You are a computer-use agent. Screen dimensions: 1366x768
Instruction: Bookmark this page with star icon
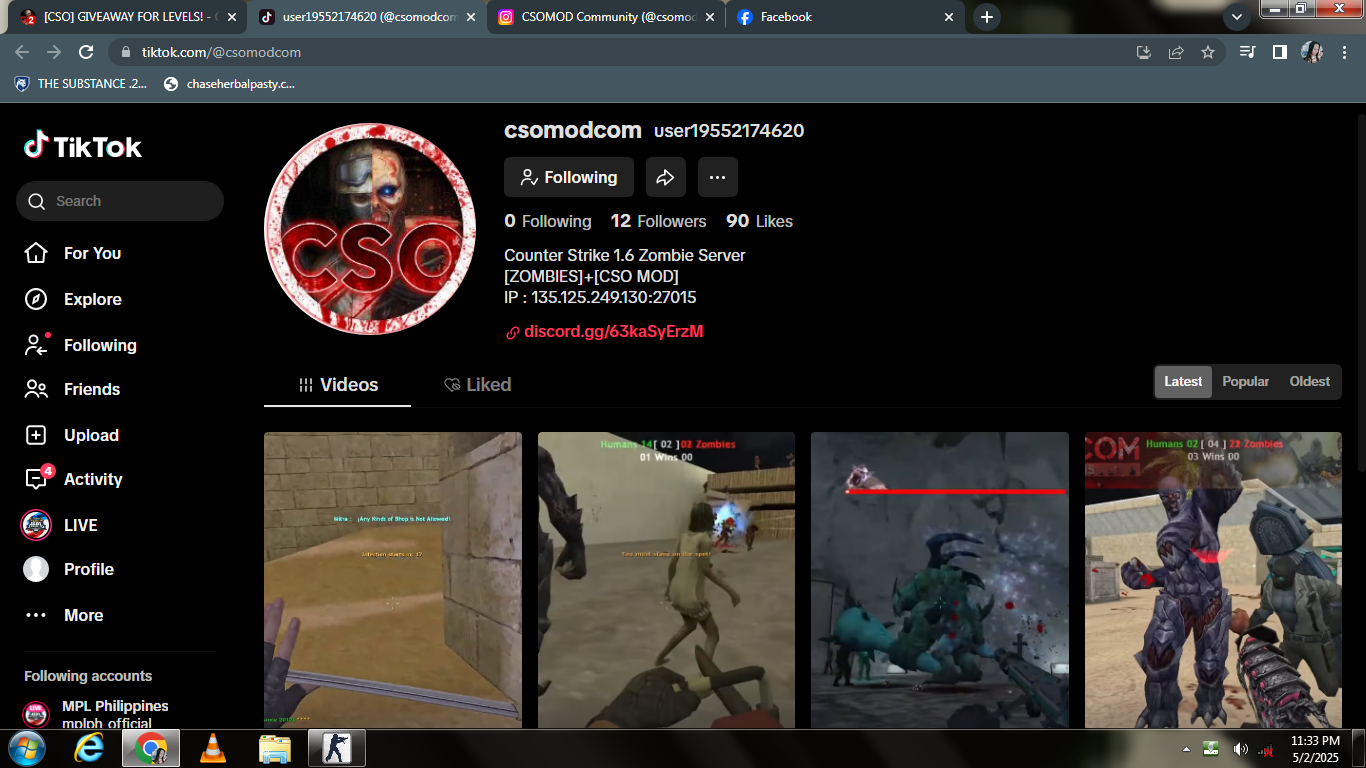[x=1208, y=52]
